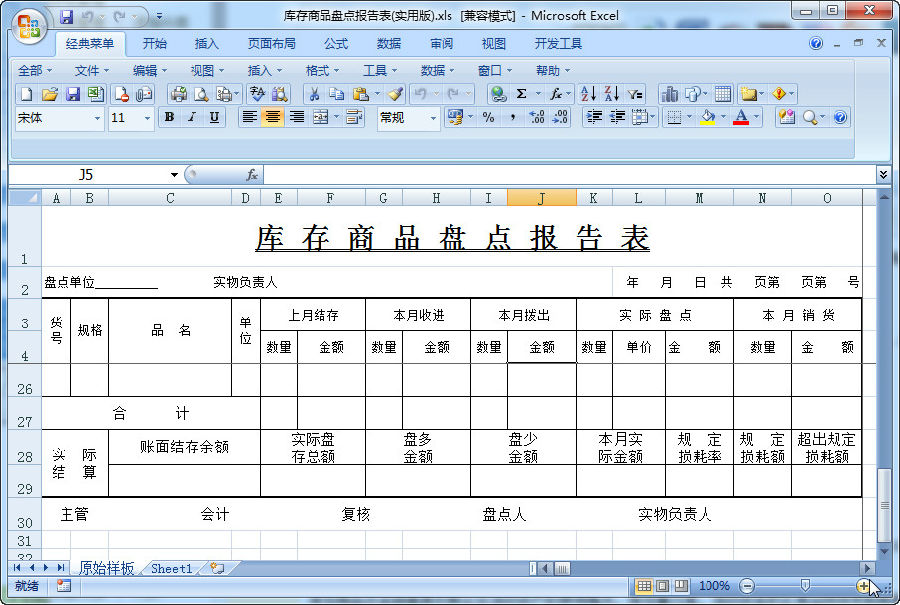Open Print Preview of the report

(x=203, y=93)
